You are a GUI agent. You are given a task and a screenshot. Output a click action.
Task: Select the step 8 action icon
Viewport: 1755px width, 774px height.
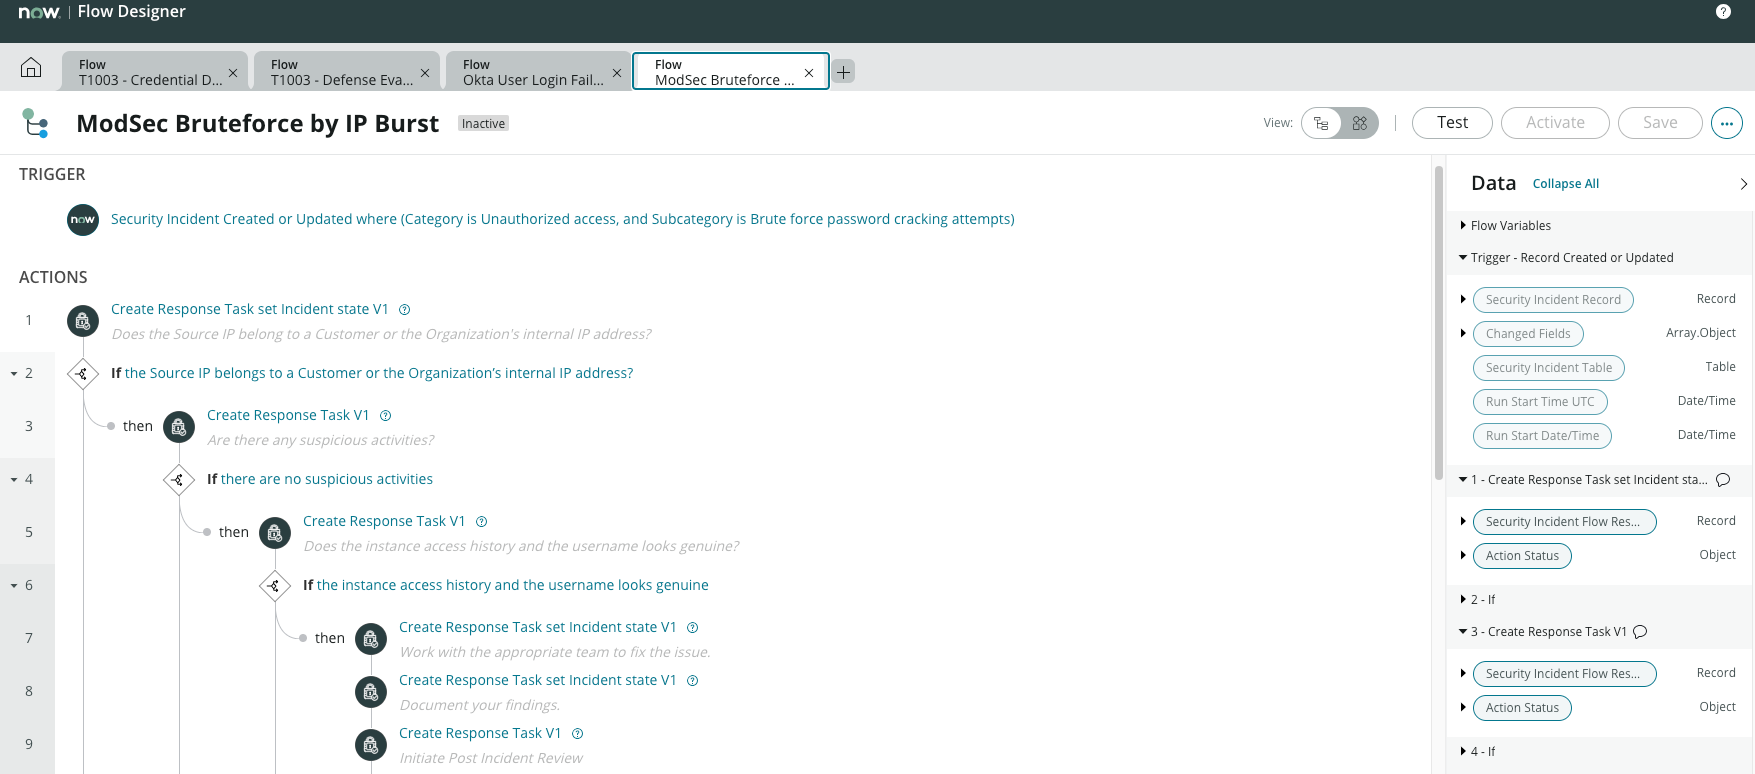(371, 692)
